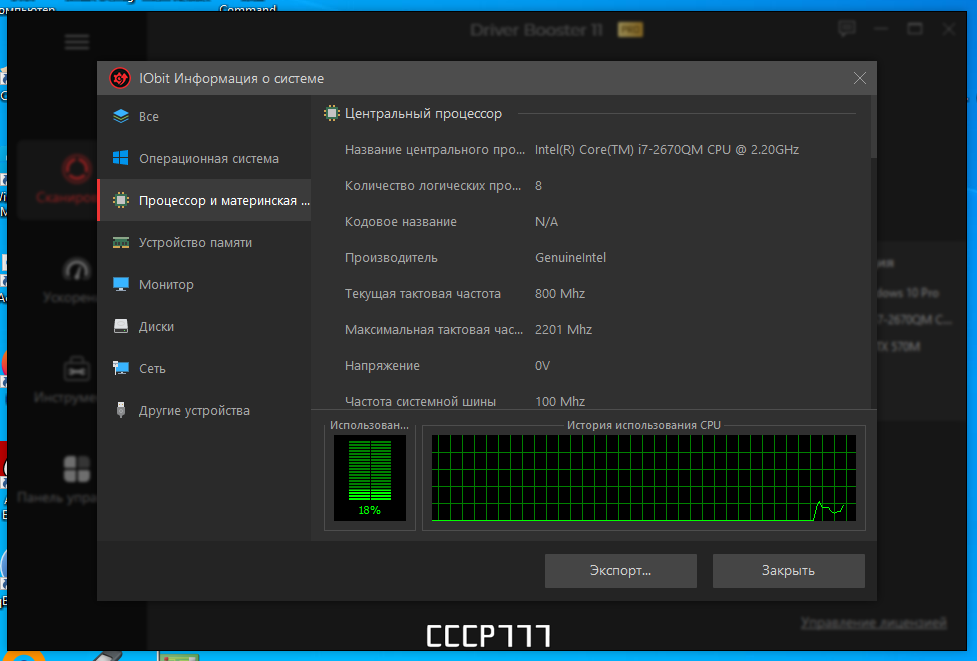Open hamburger menu in Driver Booster window
The width and height of the screenshot is (977, 661).
[77, 42]
